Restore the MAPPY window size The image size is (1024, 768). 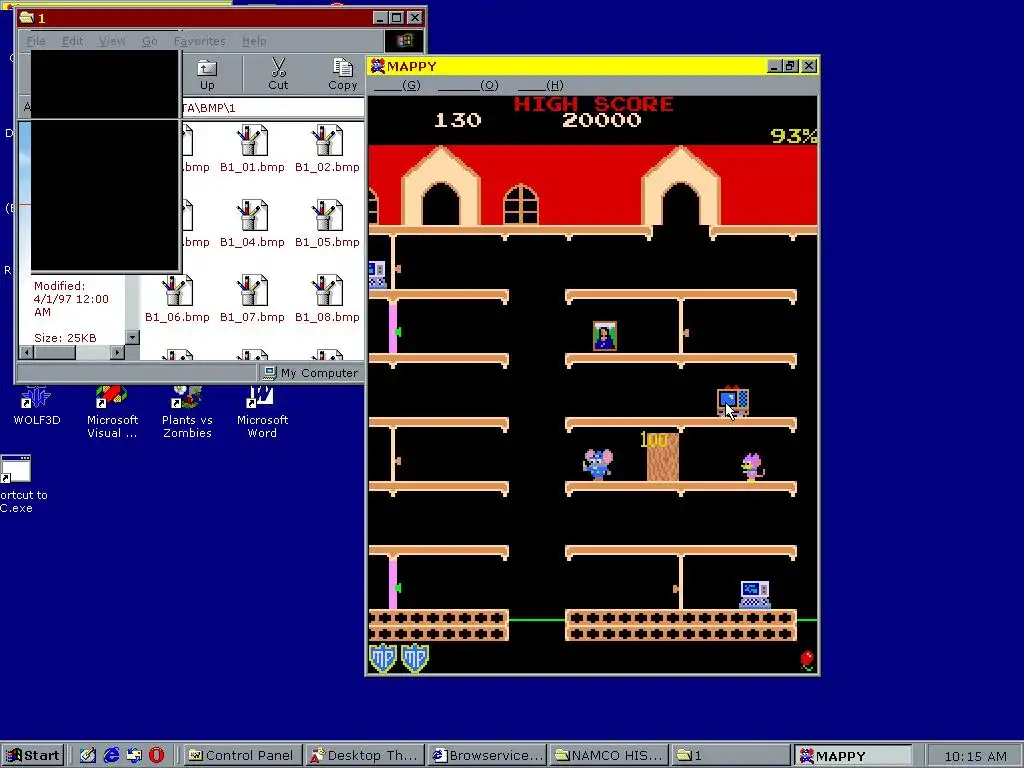point(791,66)
